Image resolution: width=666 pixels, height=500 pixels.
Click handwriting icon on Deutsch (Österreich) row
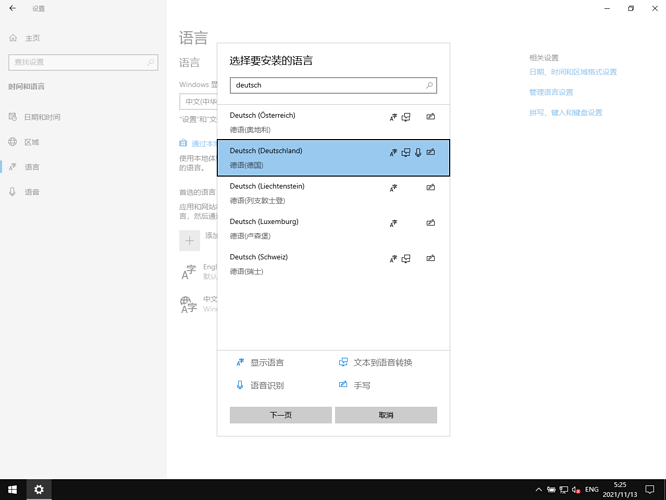[430, 117]
